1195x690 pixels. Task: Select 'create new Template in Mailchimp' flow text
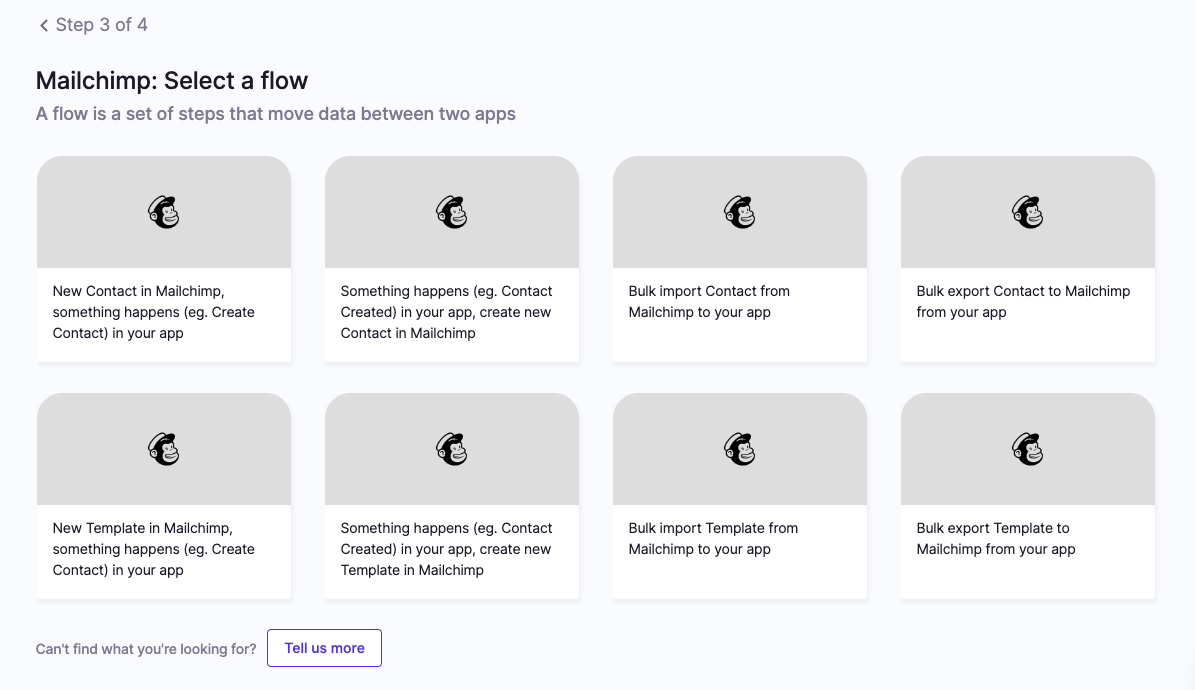coord(447,550)
